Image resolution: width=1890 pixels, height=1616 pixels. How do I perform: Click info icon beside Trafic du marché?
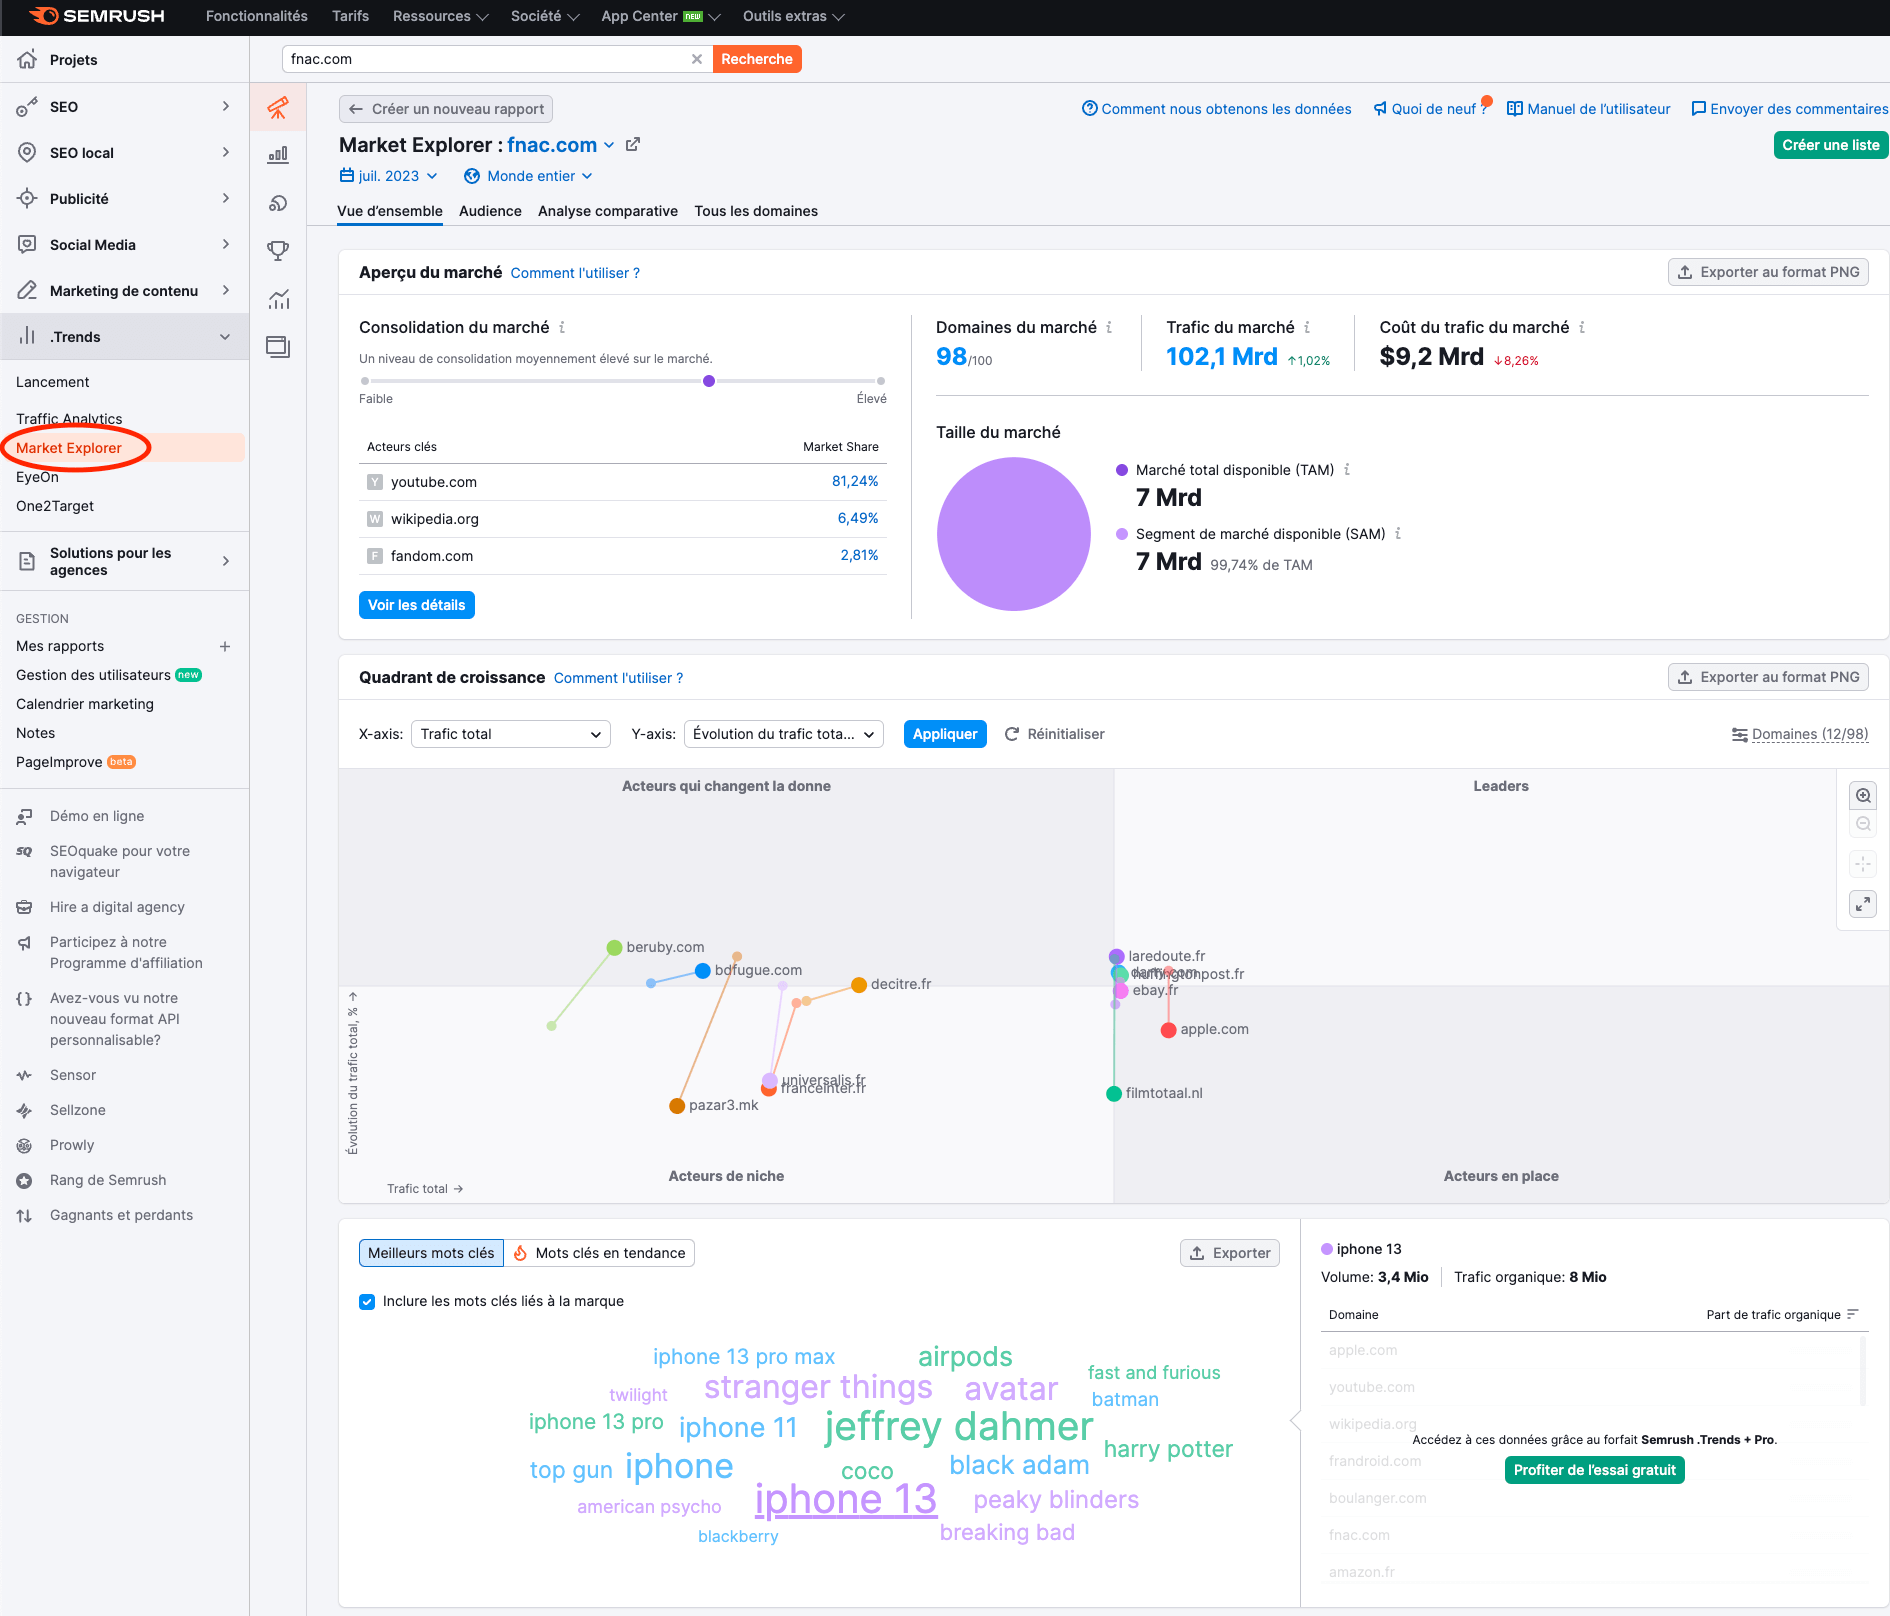(1307, 327)
